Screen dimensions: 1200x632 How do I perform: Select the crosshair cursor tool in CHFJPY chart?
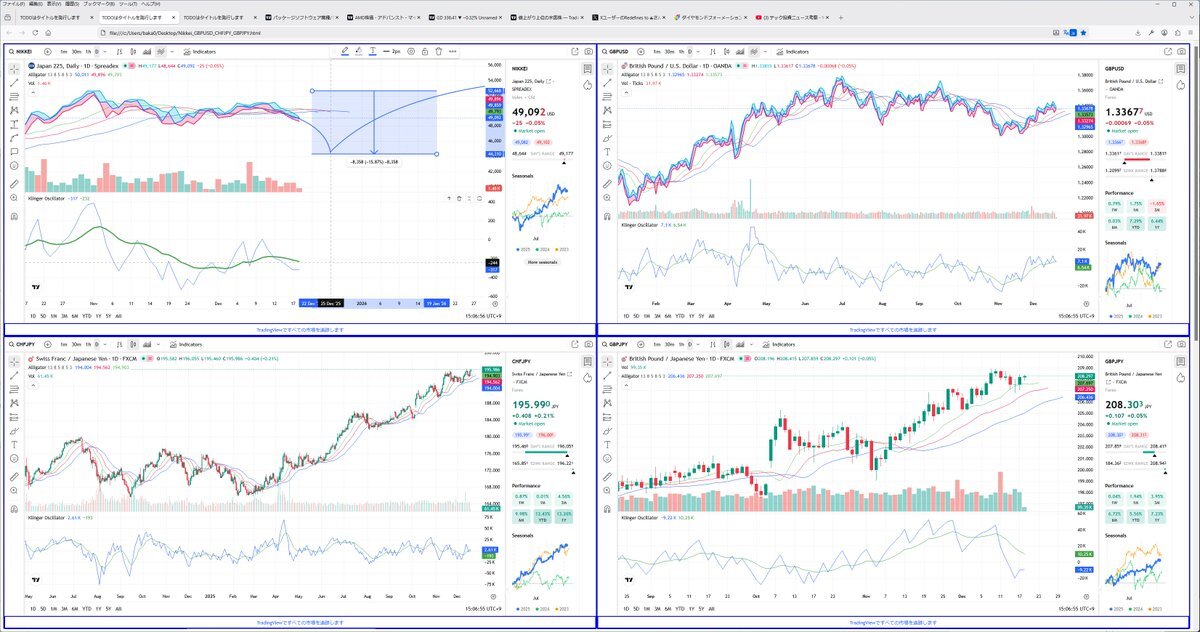pyautogui.click(x=14, y=361)
